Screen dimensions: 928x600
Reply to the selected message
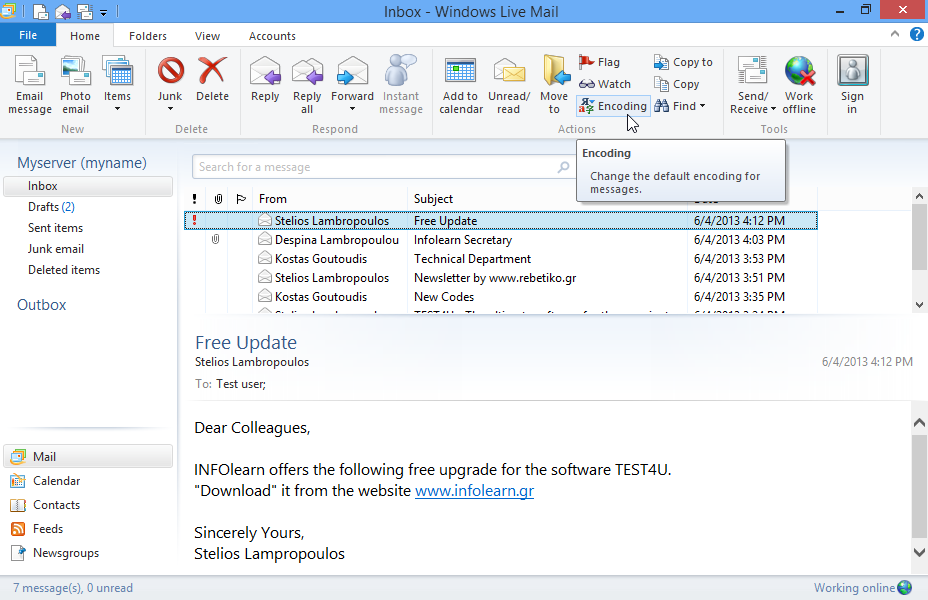[265, 79]
